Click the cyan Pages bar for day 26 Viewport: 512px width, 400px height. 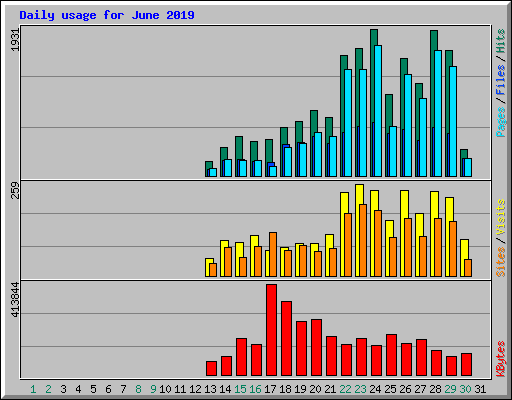tap(408, 125)
